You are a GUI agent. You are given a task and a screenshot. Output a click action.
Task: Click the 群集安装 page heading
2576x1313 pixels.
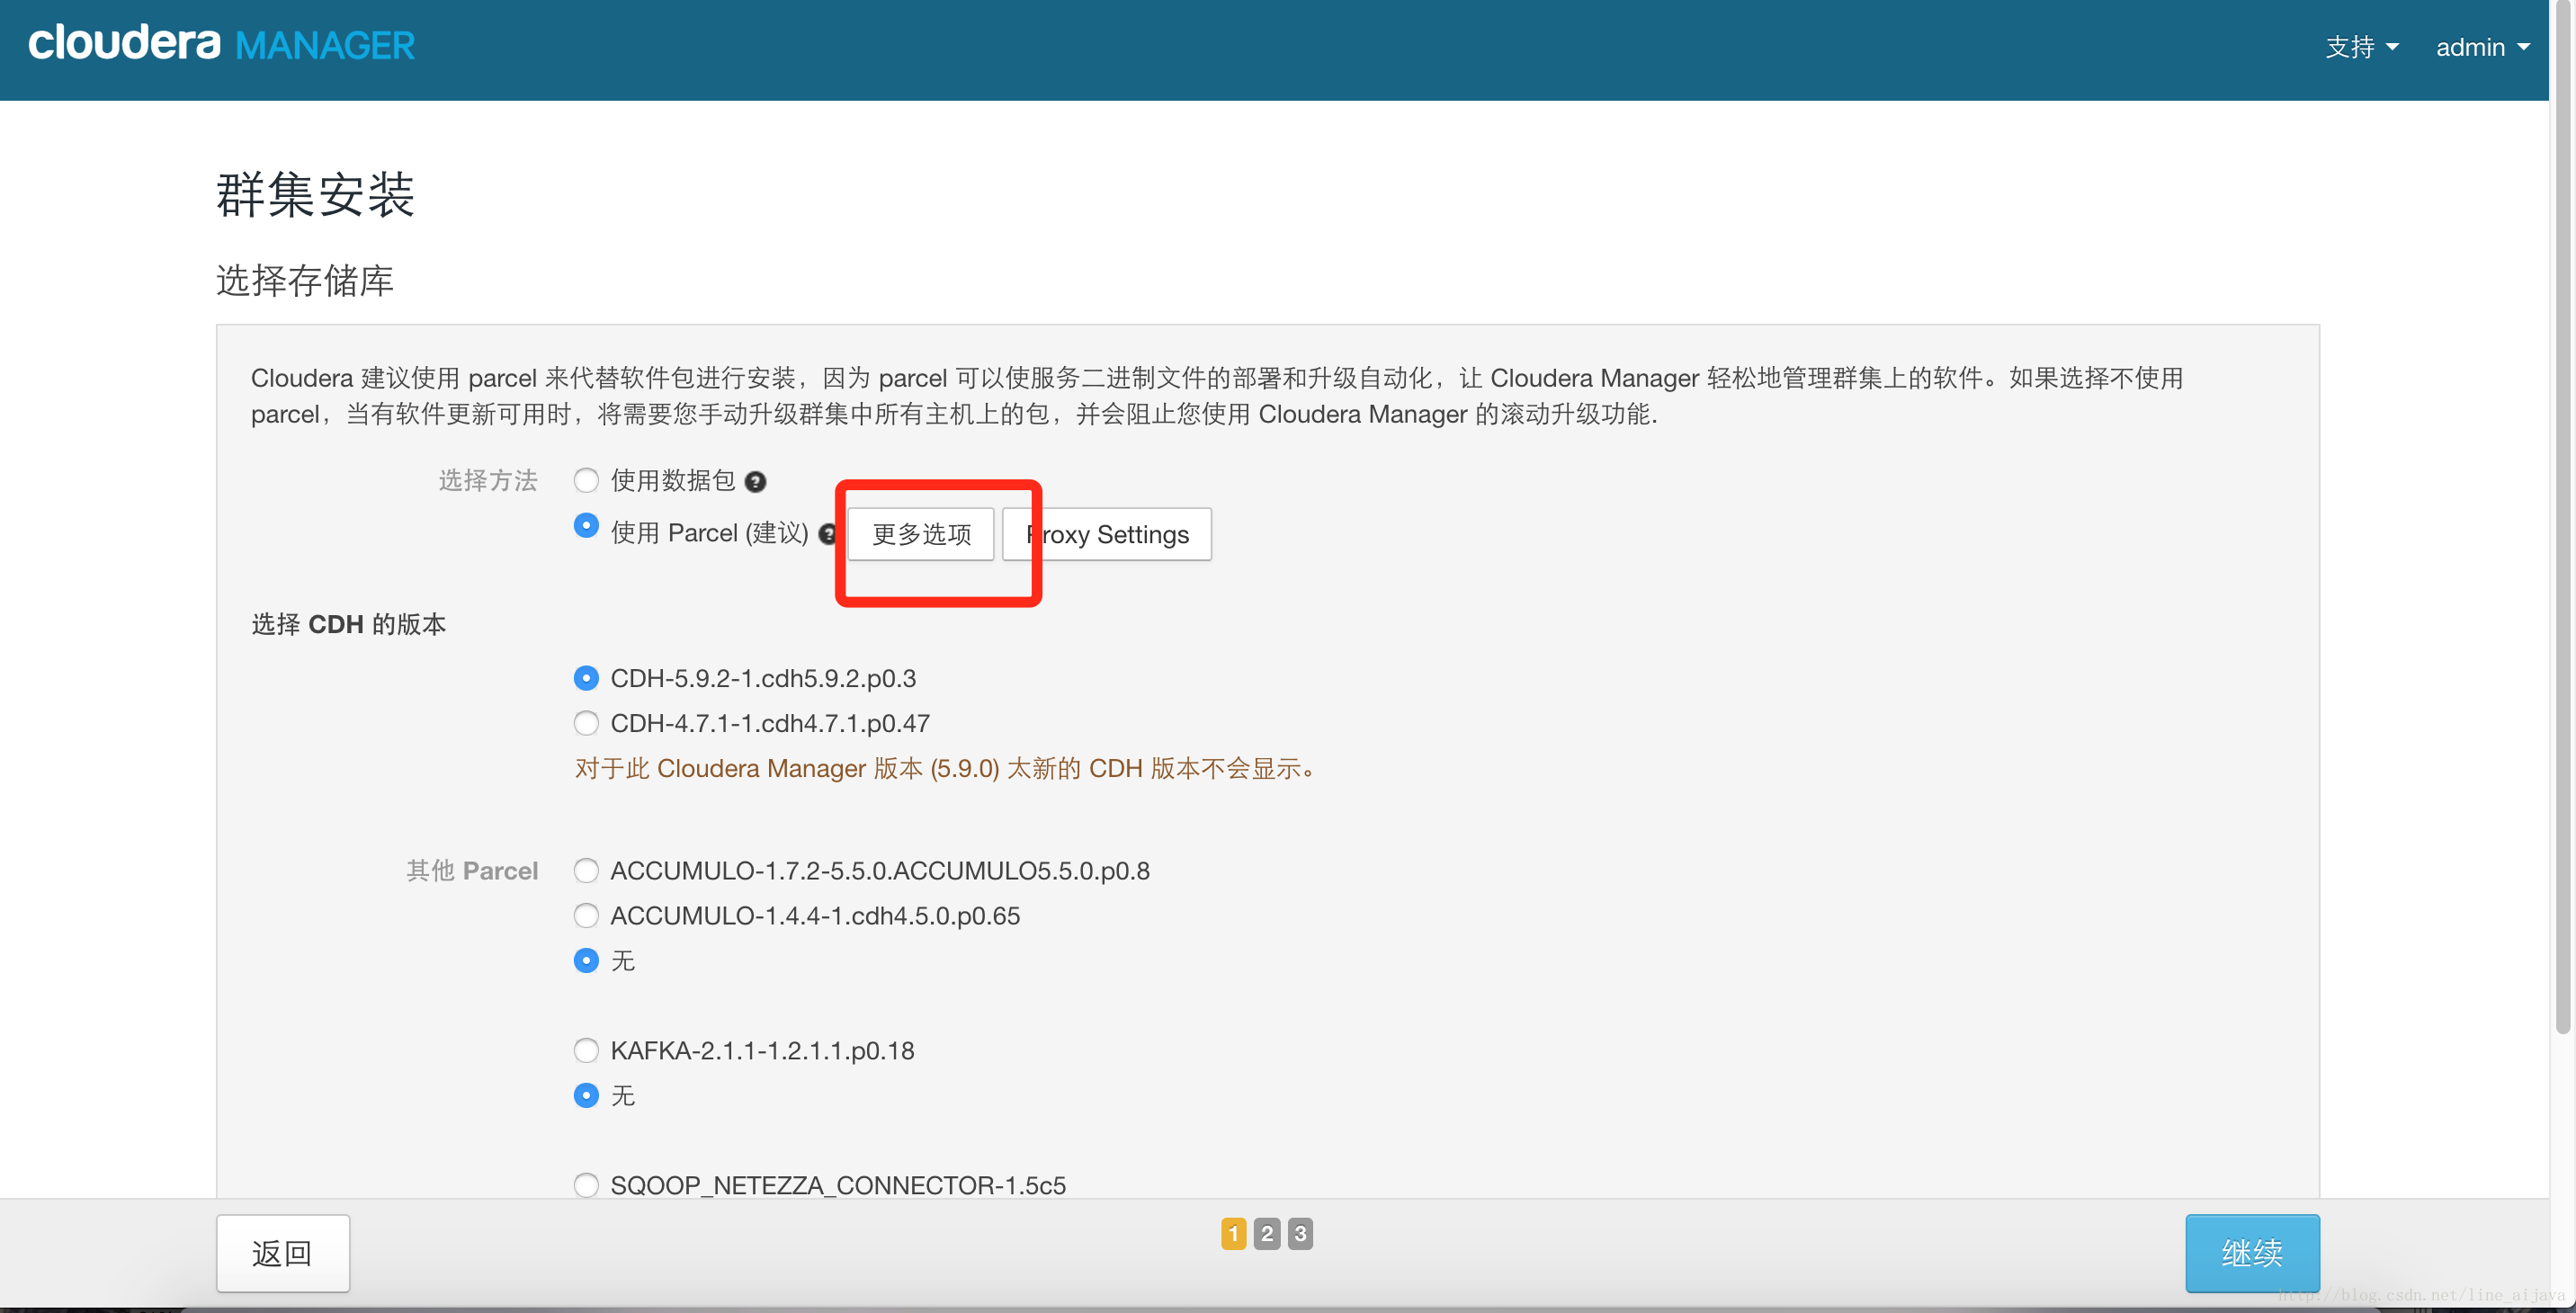[315, 193]
